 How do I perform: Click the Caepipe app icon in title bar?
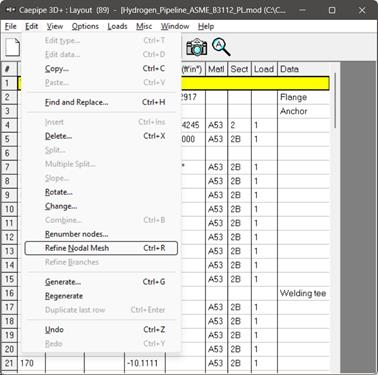[x=11, y=10]
